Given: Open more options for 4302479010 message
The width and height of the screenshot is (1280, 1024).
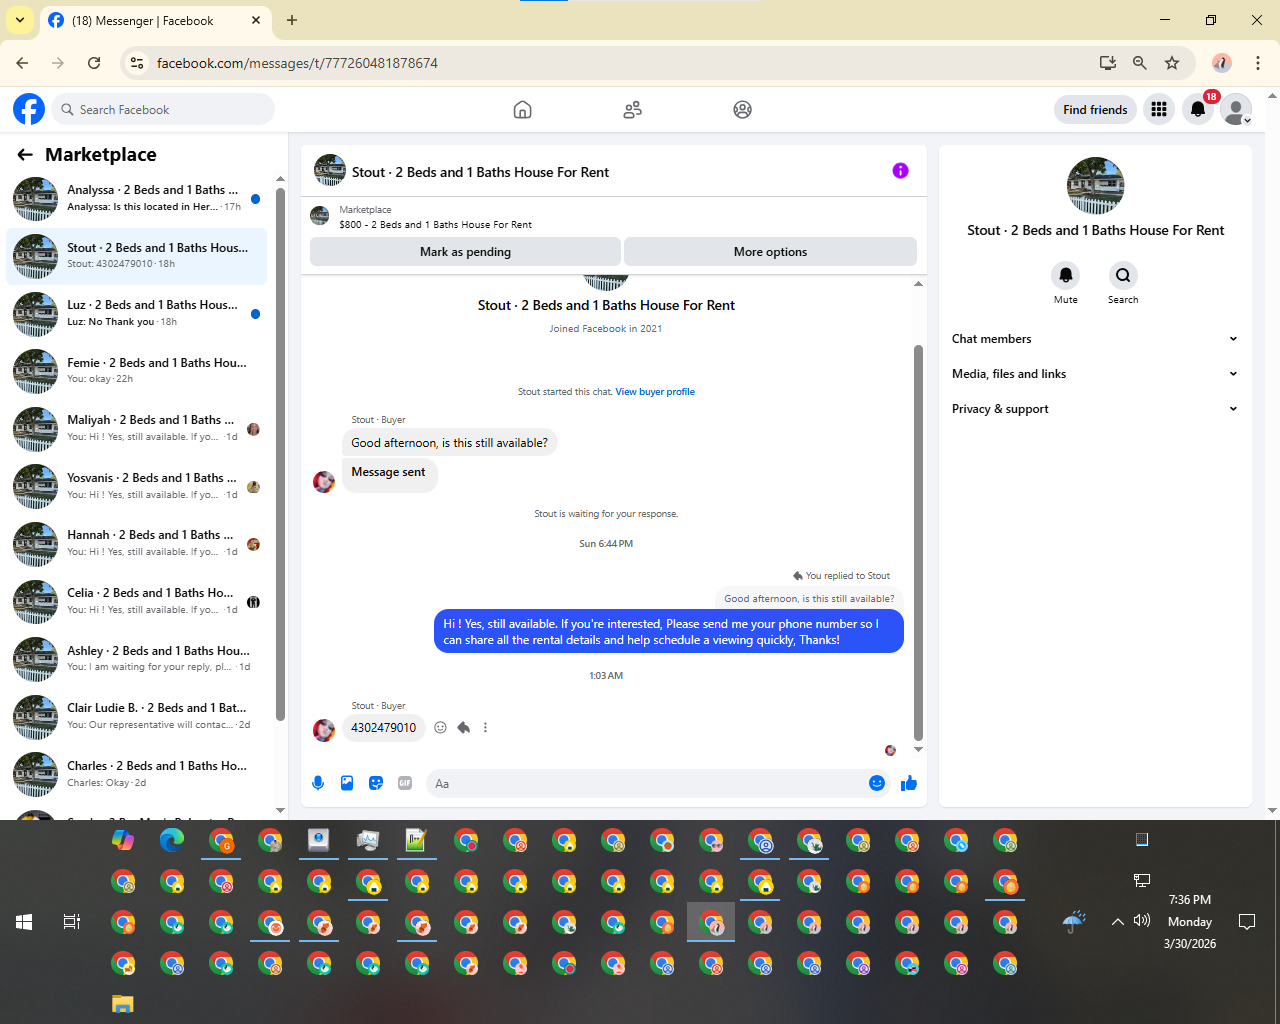Looking at the screenshot, I should click(x=485, y=728).
